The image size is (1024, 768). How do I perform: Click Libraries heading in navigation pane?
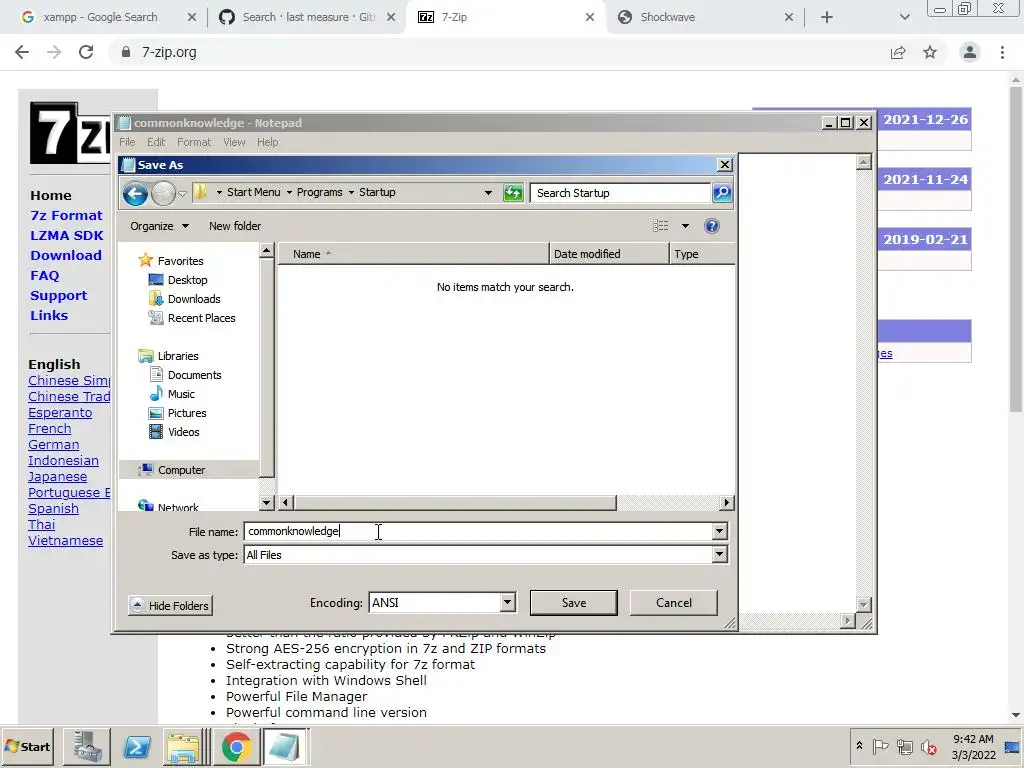pos(178,356)
